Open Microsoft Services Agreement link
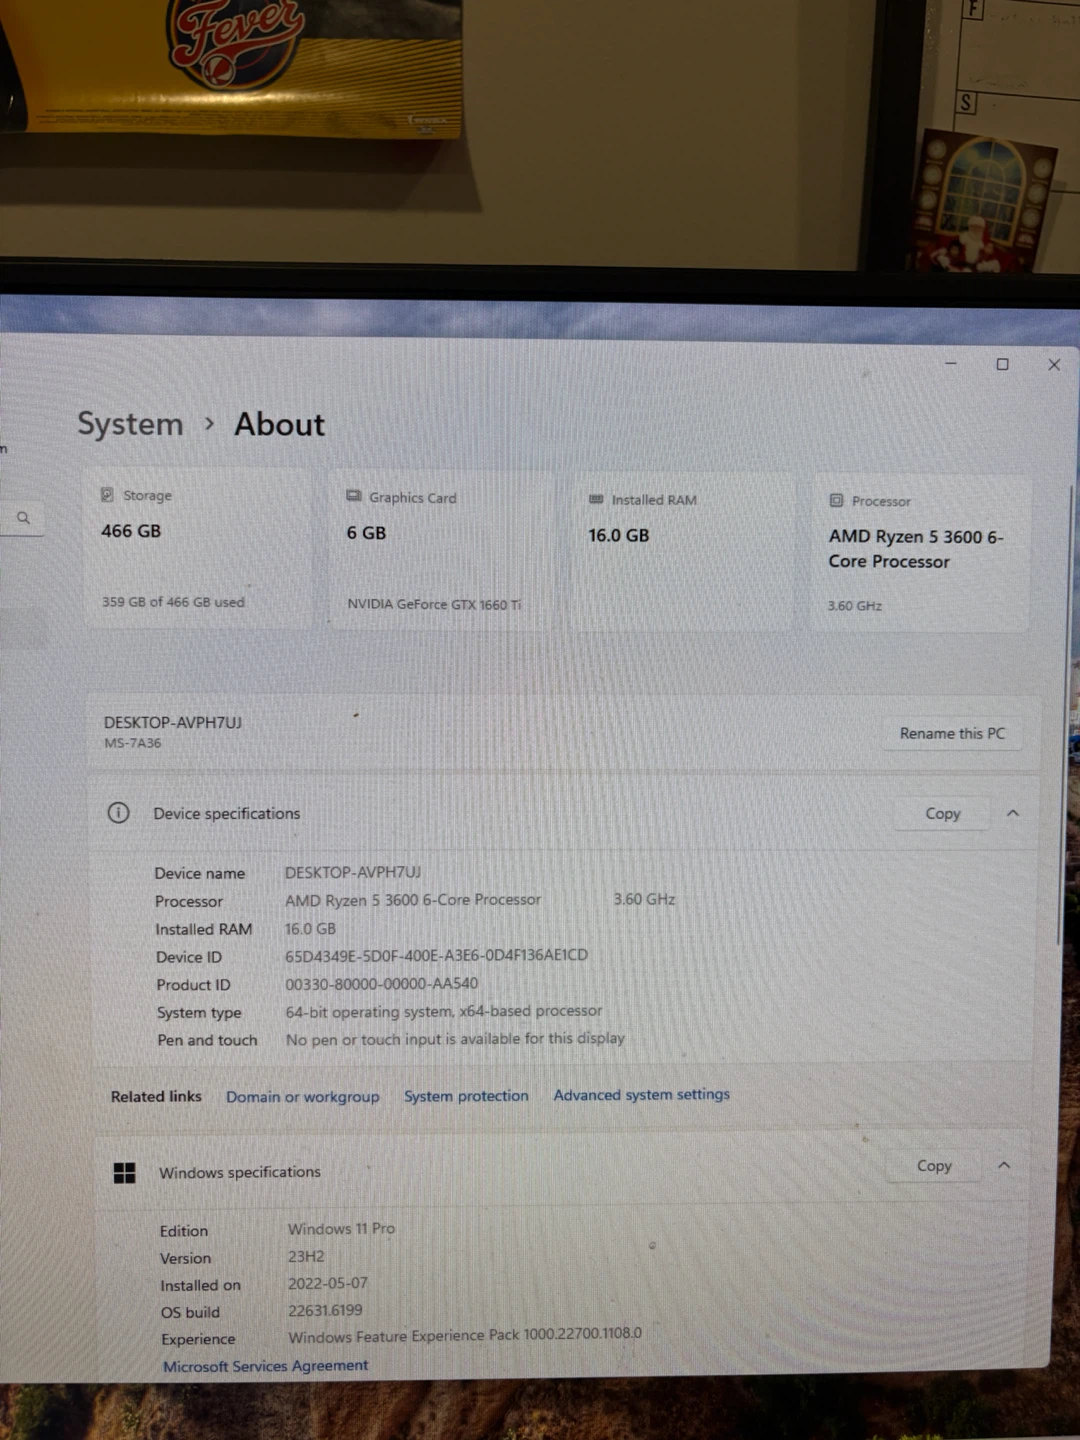Image resolution: width=1080 pixels, height=1440 pixels. [x=265, y=1365]
